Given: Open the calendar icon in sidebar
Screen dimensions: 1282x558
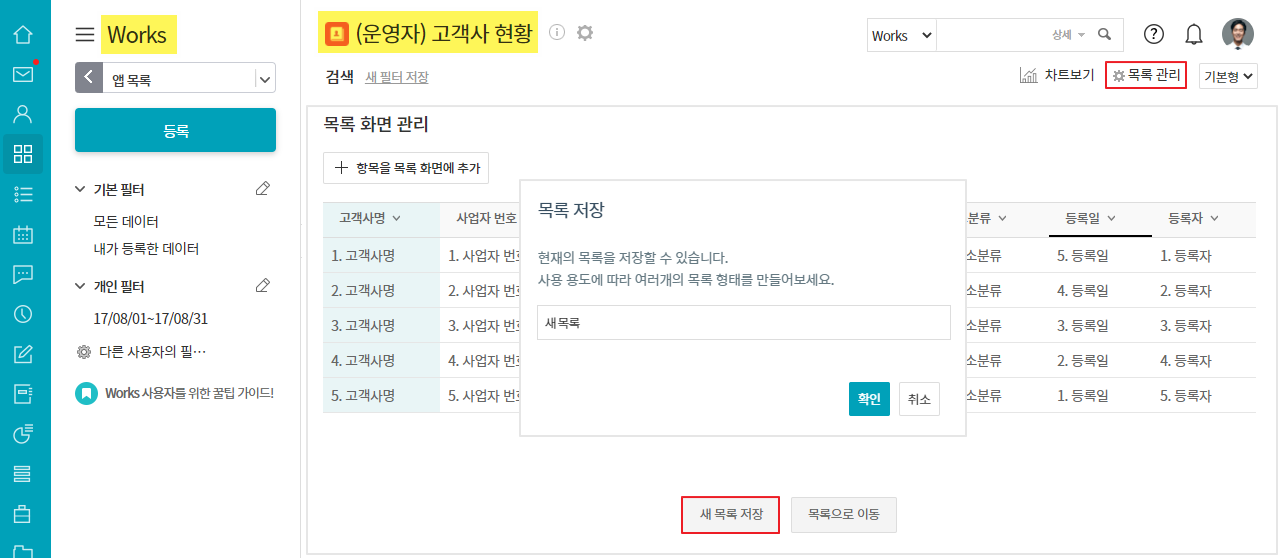Looking at the screenshot, I should [x=23, y=235].
